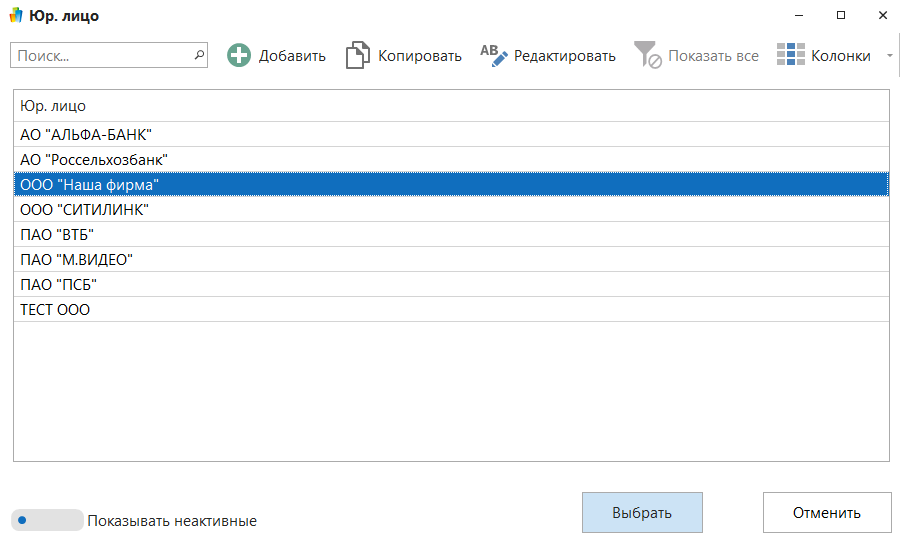The width and height of the screenshot is (903, 551).
Task: Click the Edit pencil icon
Action: pyautogui.click(x=494, y=55)
